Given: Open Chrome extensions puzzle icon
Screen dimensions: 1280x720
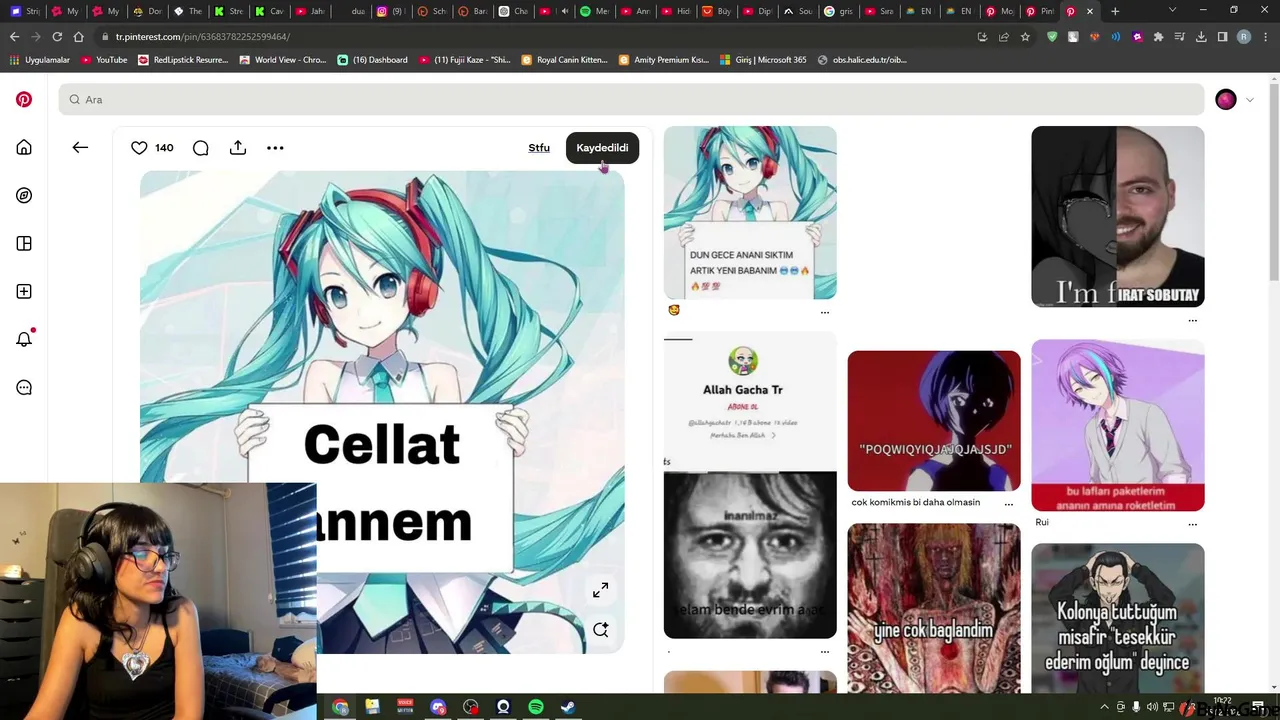Looking at the screenshot, I should pos(1159,37).
